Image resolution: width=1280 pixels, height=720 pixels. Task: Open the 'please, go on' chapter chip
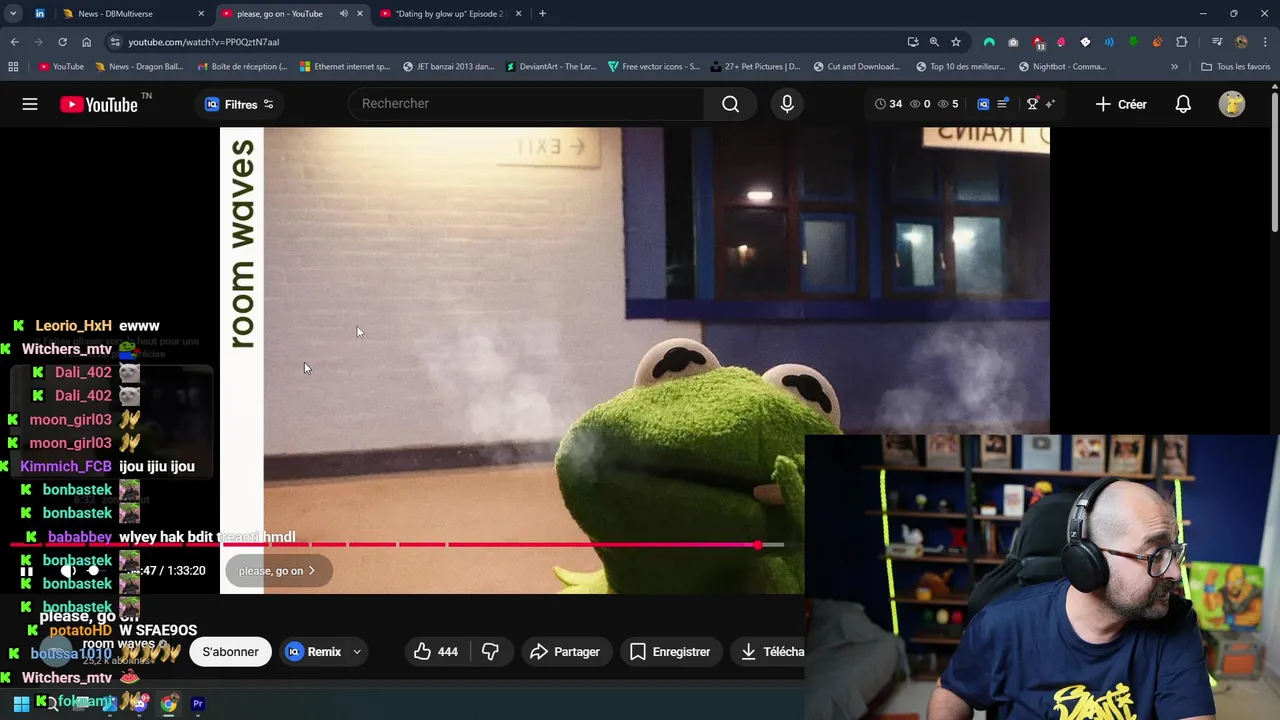click(x=278, y=571)
